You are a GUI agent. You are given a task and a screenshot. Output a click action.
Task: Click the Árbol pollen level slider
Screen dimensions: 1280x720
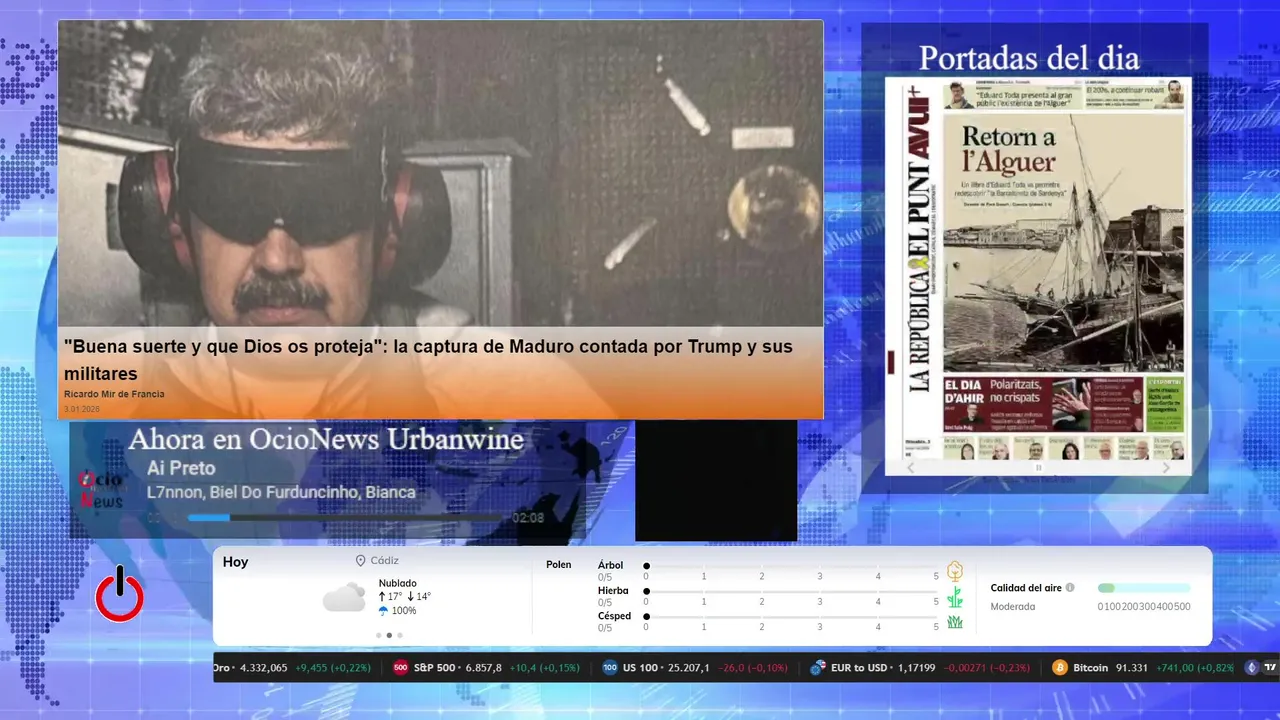791,566
